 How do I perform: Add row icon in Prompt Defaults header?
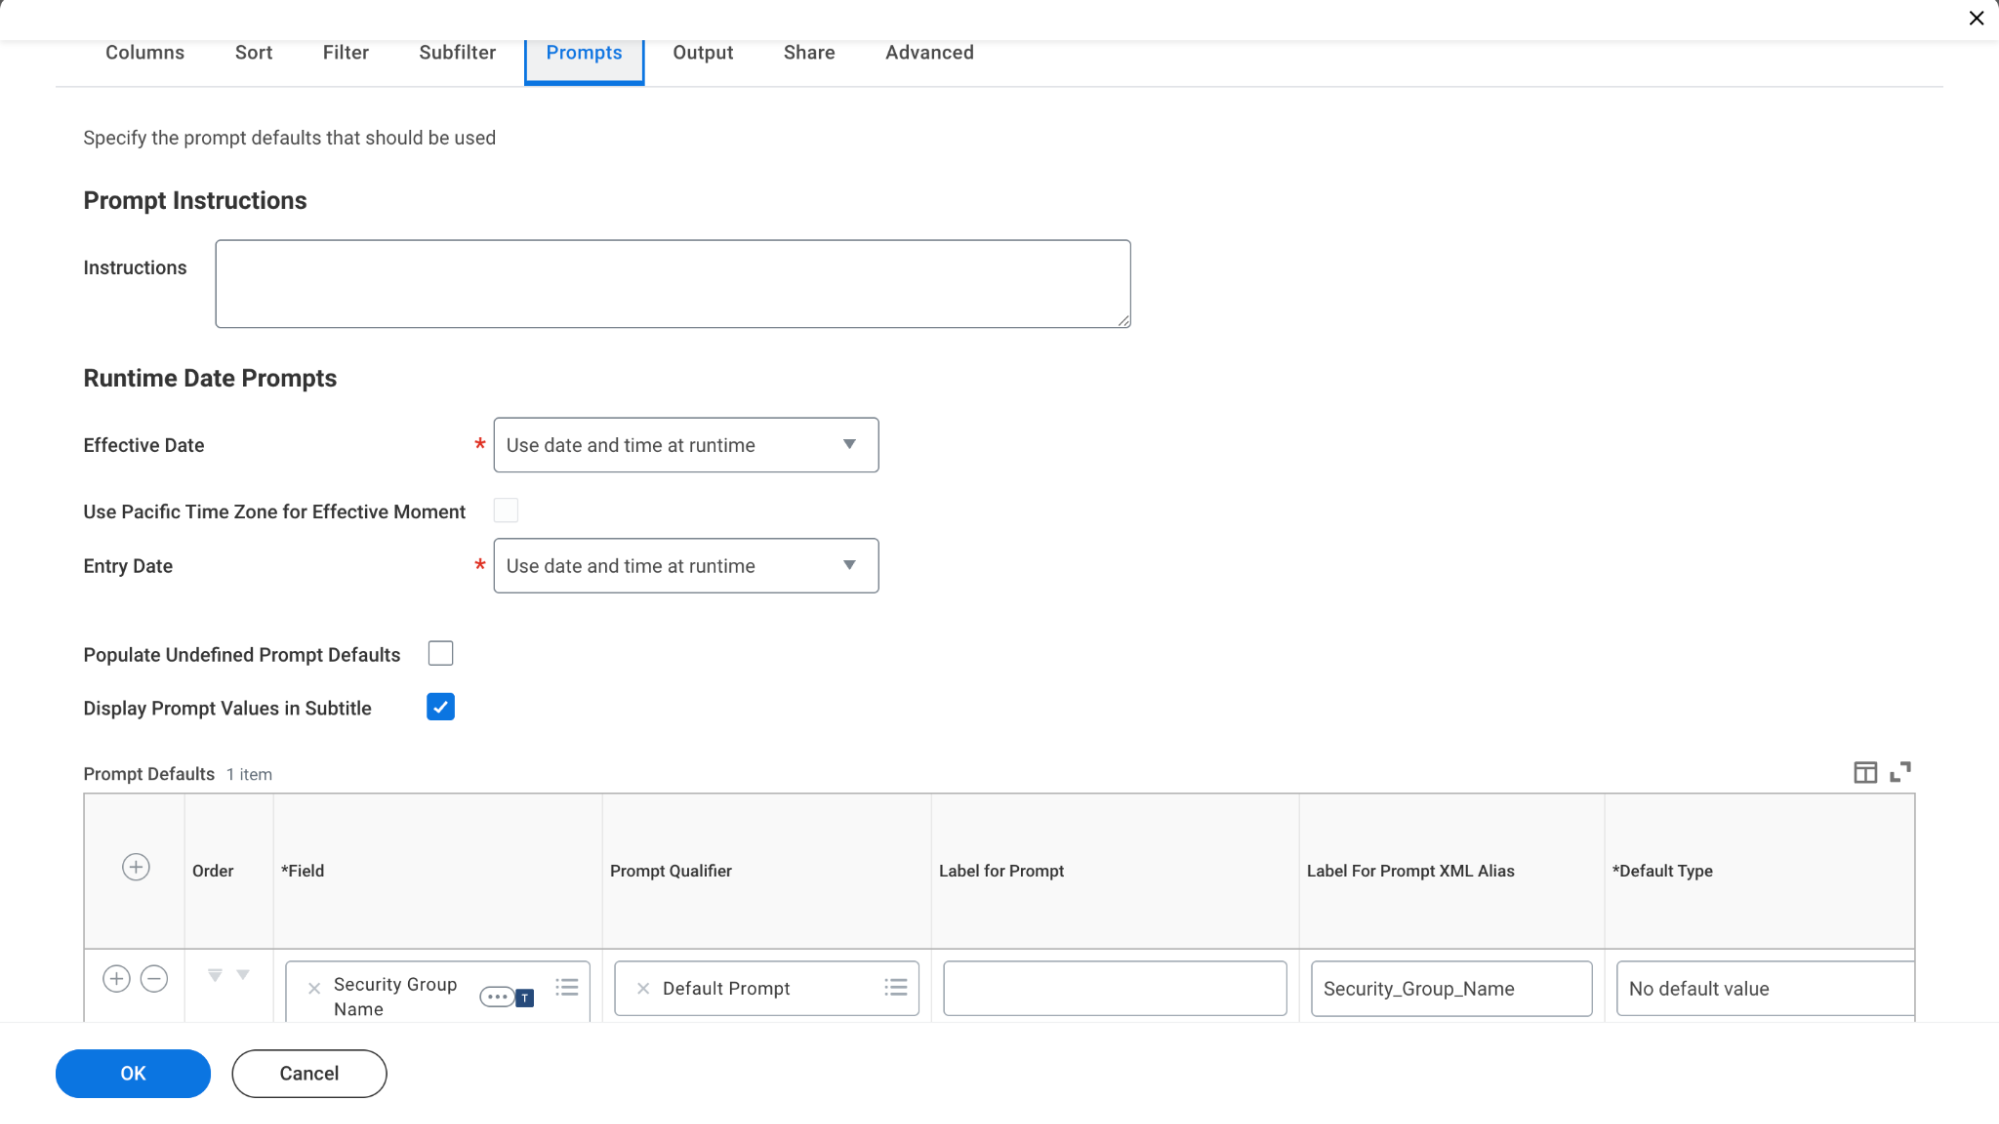pos(136,867)
